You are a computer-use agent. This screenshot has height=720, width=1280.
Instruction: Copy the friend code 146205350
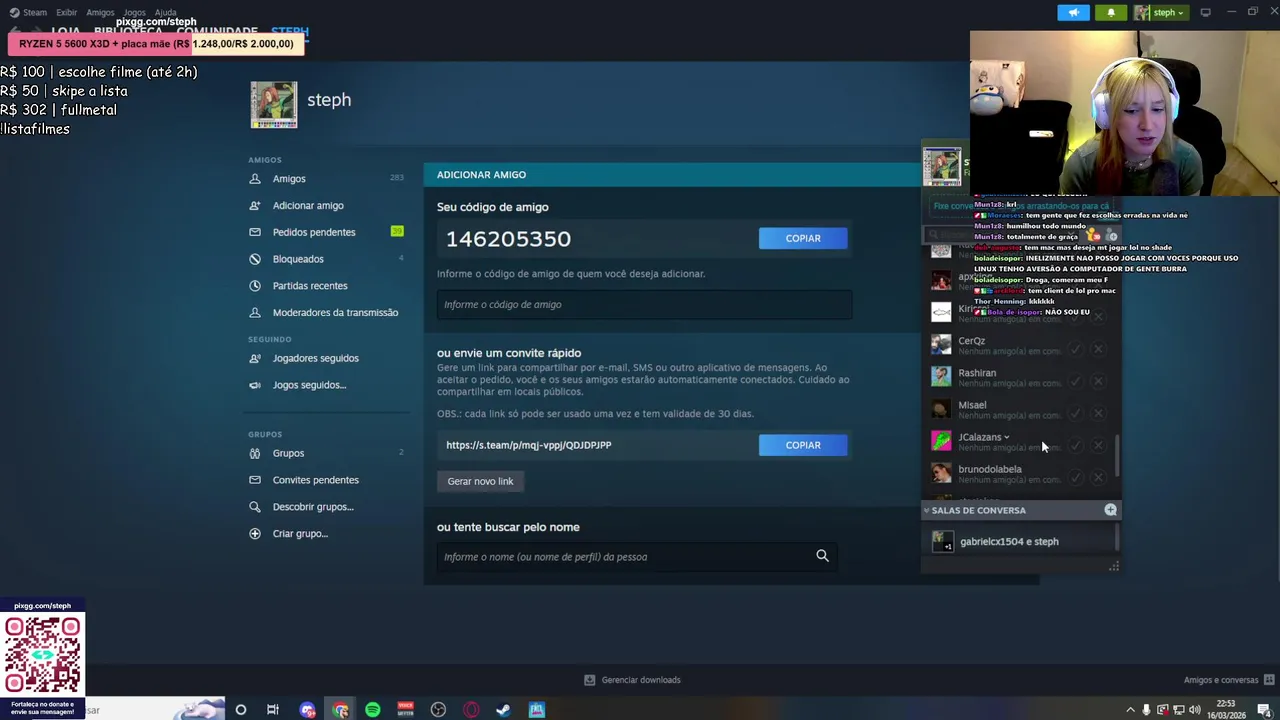803,238
